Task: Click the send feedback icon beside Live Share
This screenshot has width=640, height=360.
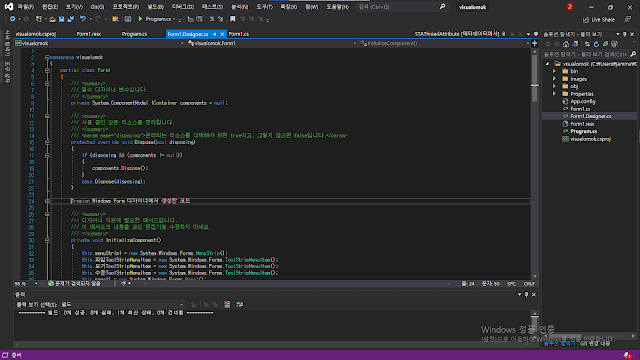Action: (628, 19)
